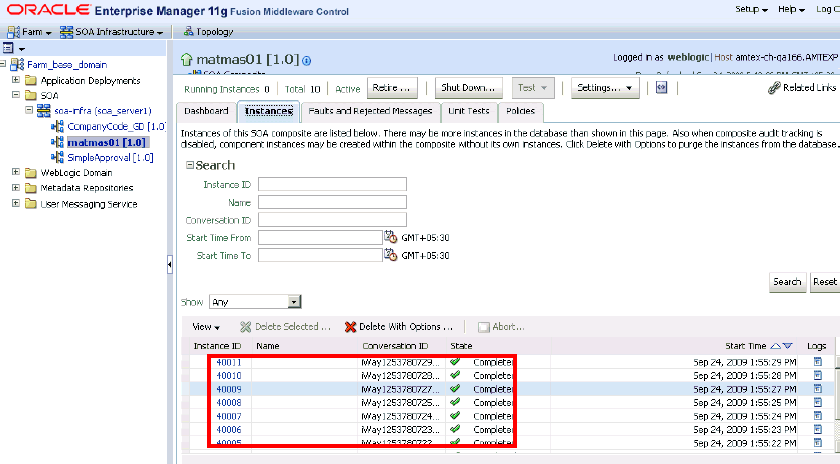Select matmas01 [1.0] in the tree

click(106, 143)
